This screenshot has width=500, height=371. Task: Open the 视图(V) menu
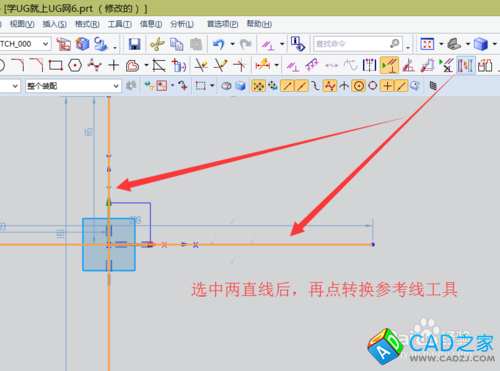pyautogui.click(x=22, y=24)
